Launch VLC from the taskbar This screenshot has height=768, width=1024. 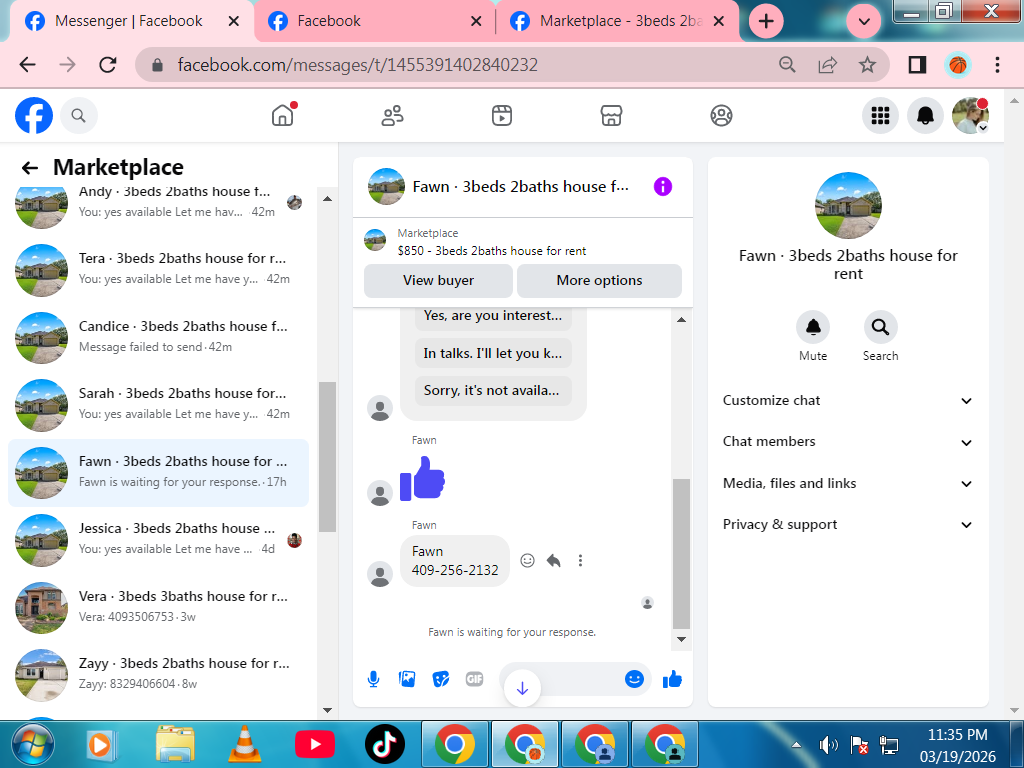[244, 744]
